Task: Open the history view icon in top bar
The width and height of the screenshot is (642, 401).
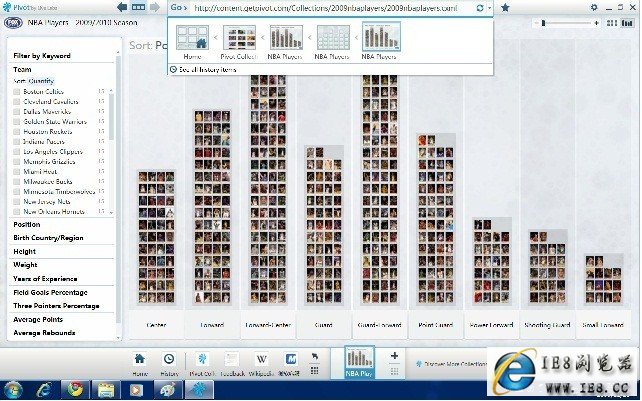Action: pyautogui.click(x=138, y=7)
